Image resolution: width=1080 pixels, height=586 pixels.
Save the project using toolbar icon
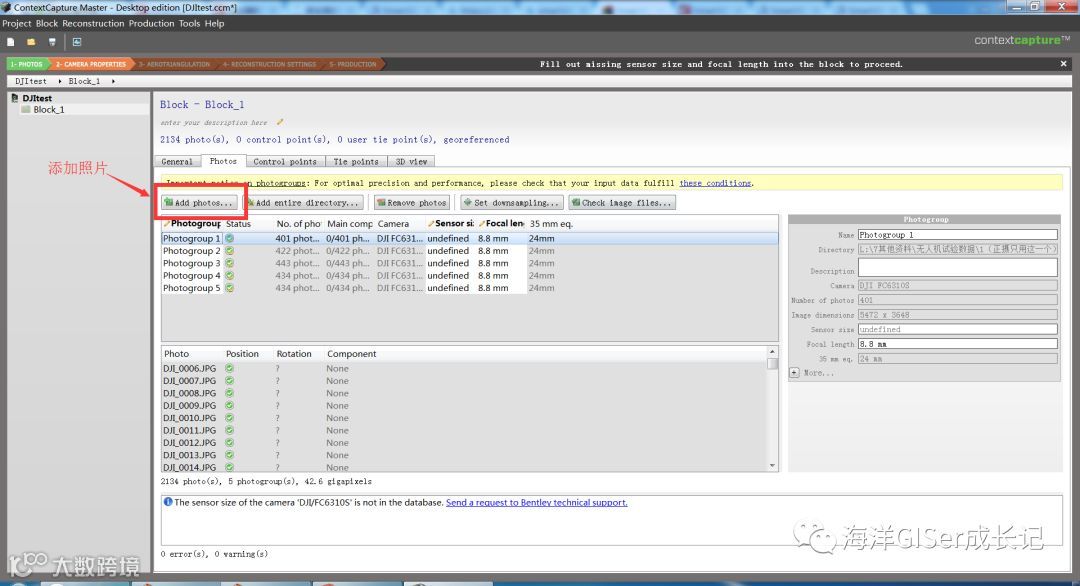(x=52, y=42)
